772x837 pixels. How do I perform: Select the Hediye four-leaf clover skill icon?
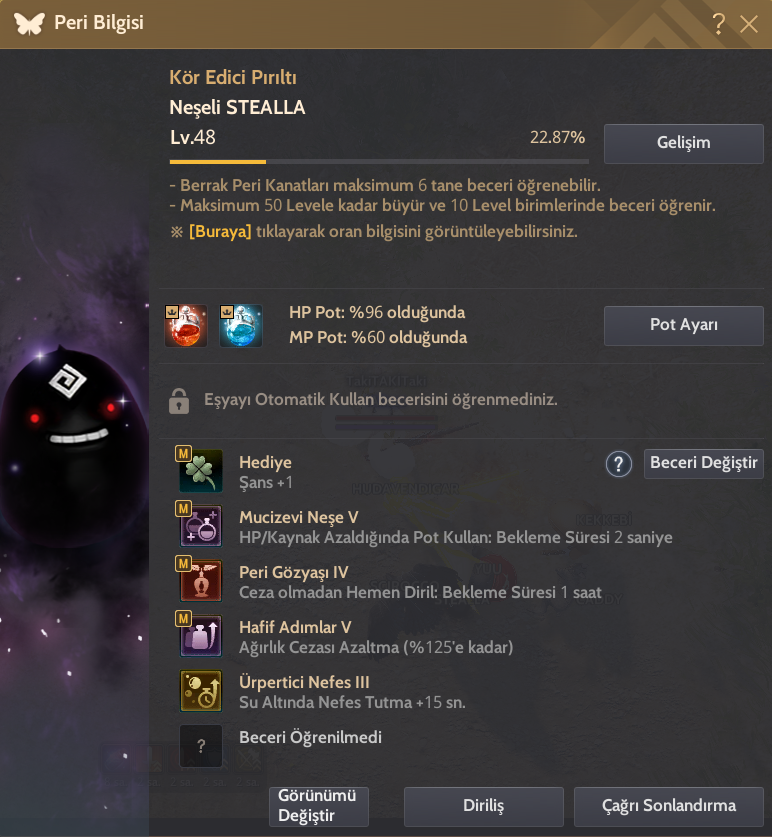click(x=201, y=470)
